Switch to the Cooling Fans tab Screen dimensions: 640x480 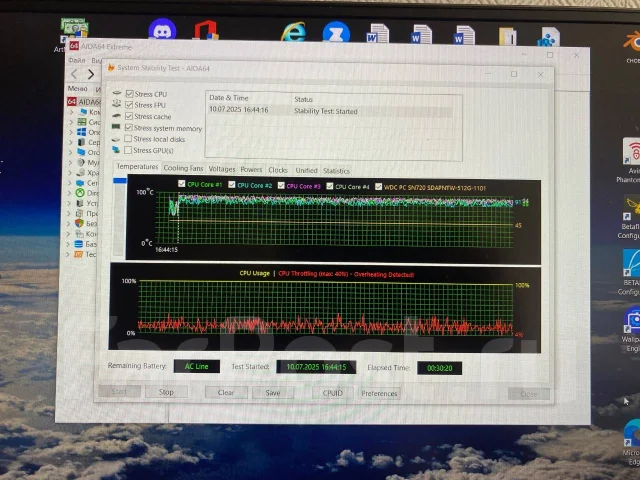183,168
